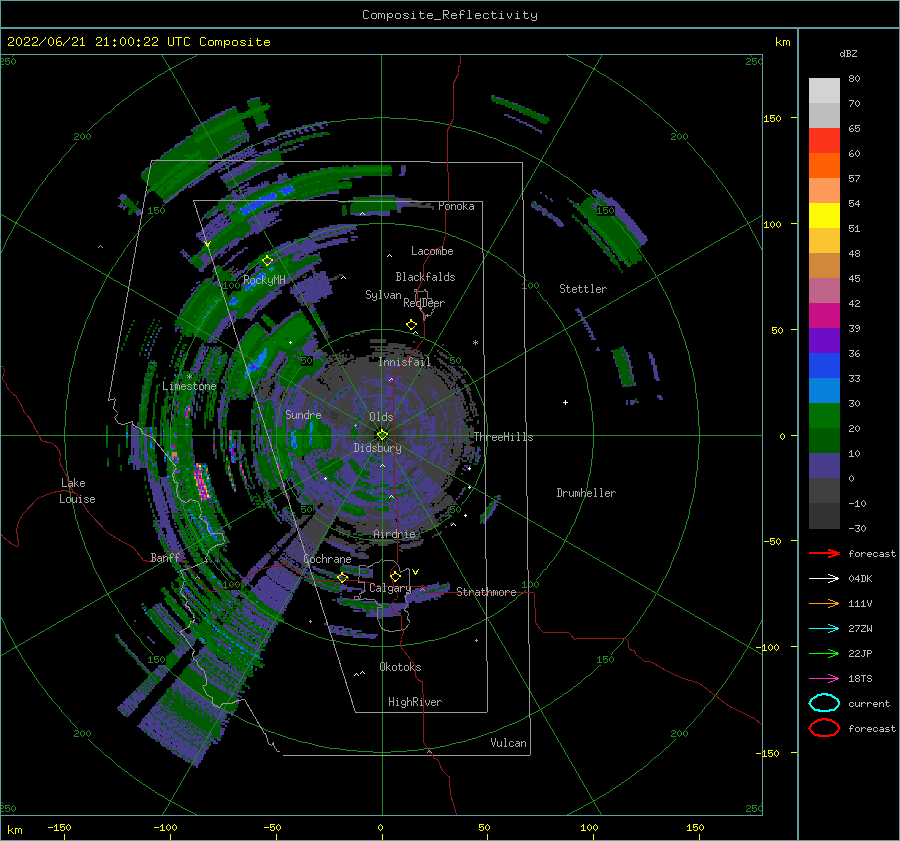Click the Strathmore label
900x841 pixels.
[x=486, y=592]
